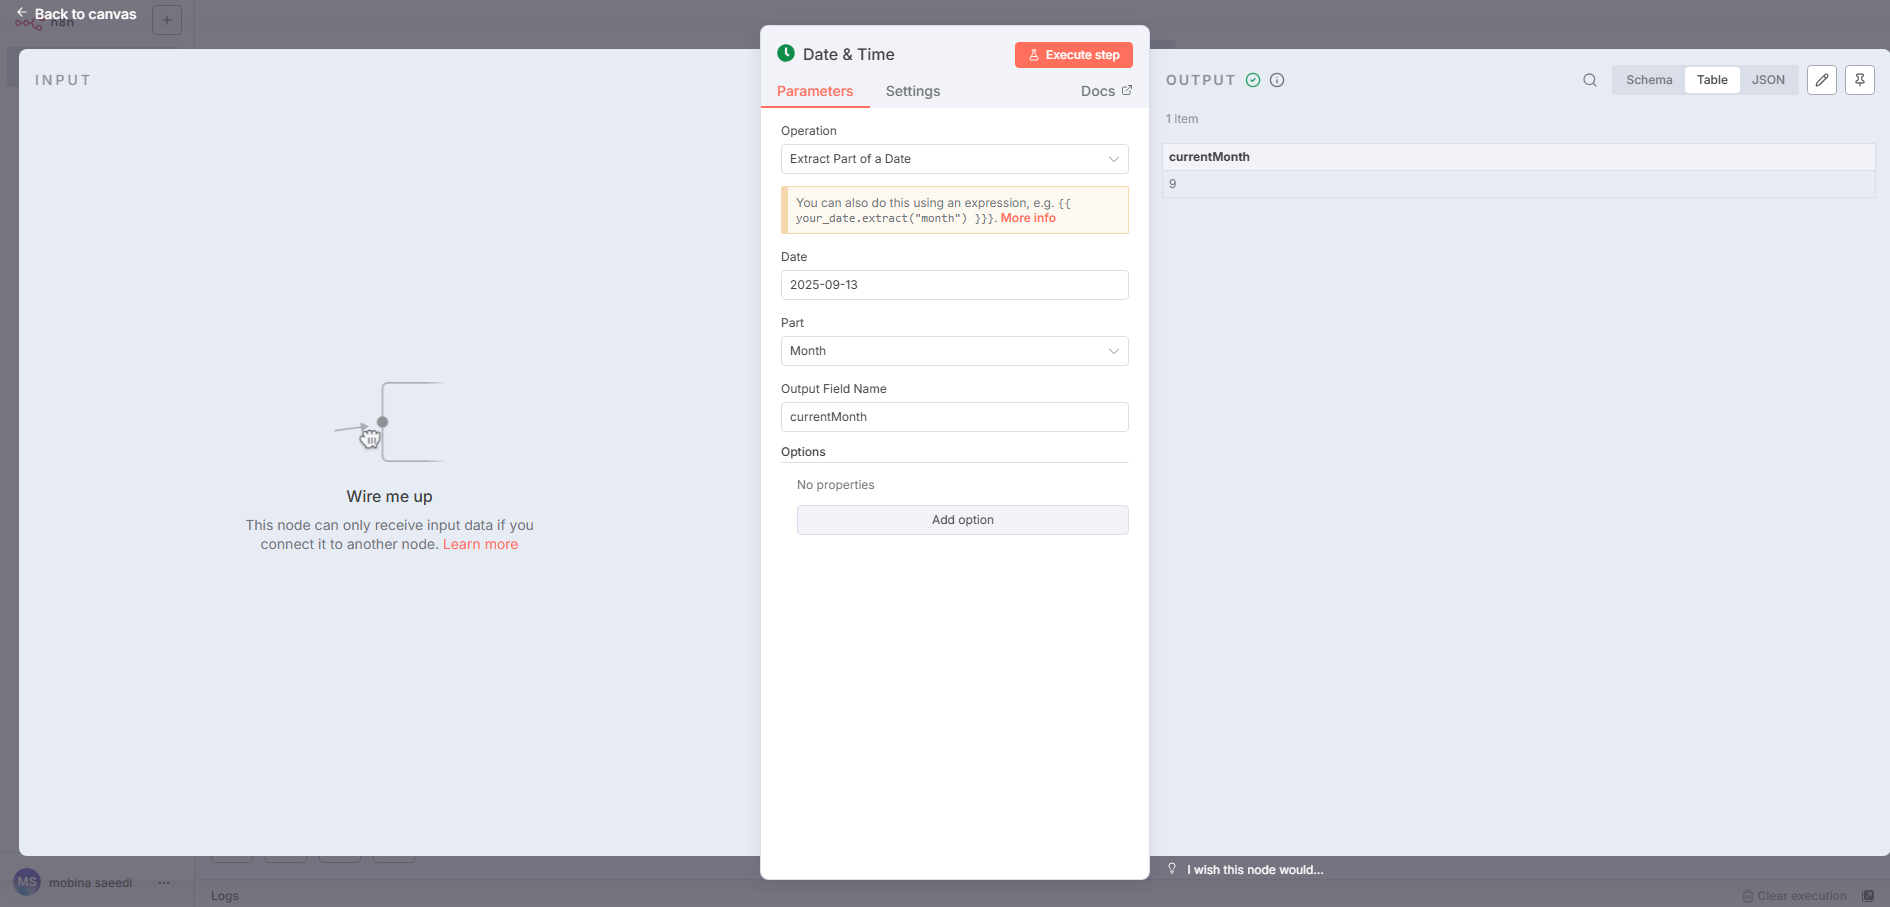Switch output view to JSON
Image resolution: width=1890 pixels, height=907 pixels.
[1767, 80]
